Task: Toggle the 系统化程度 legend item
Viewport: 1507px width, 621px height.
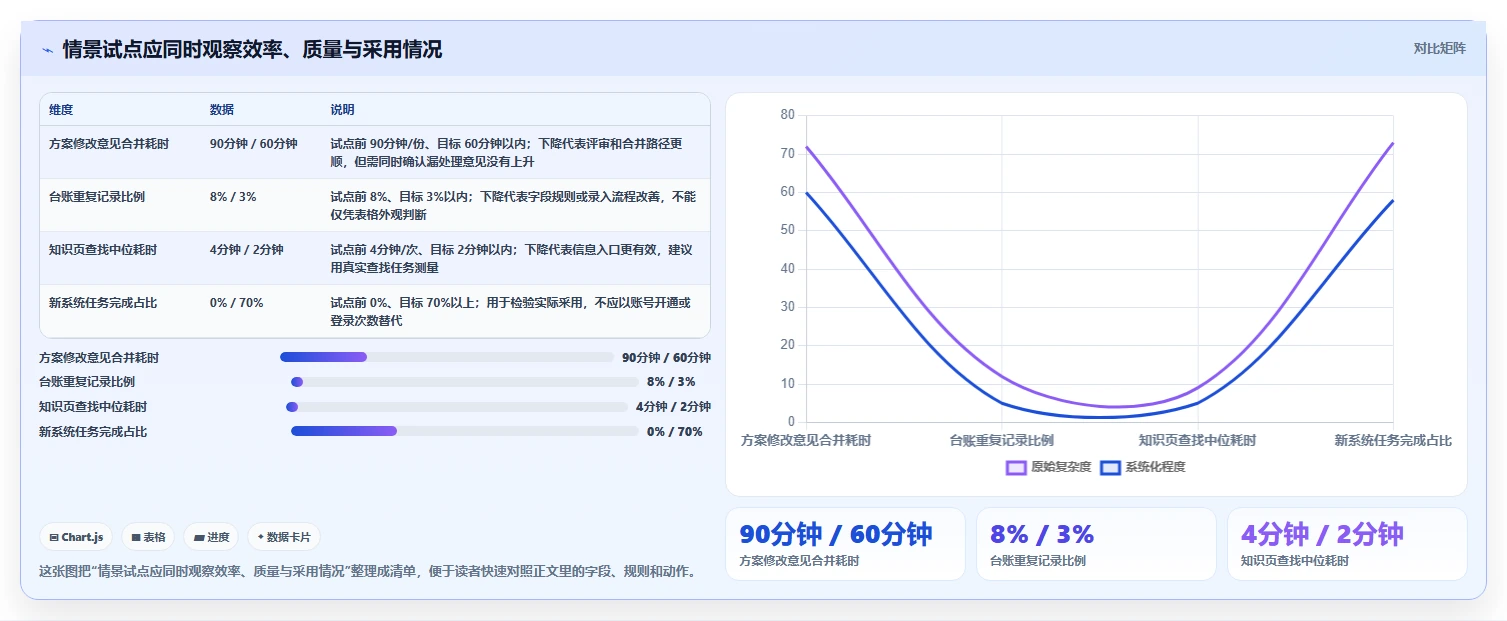Action: [x=1143, y=467]
